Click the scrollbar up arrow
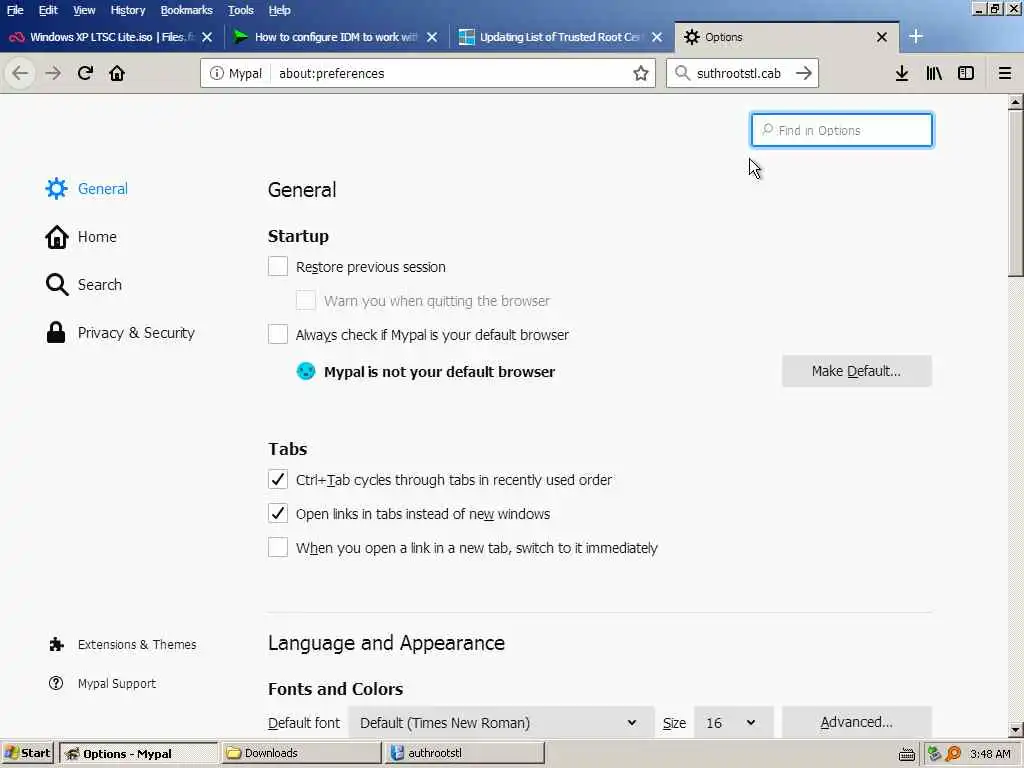1024x768 pixels. pos(1015,102)
